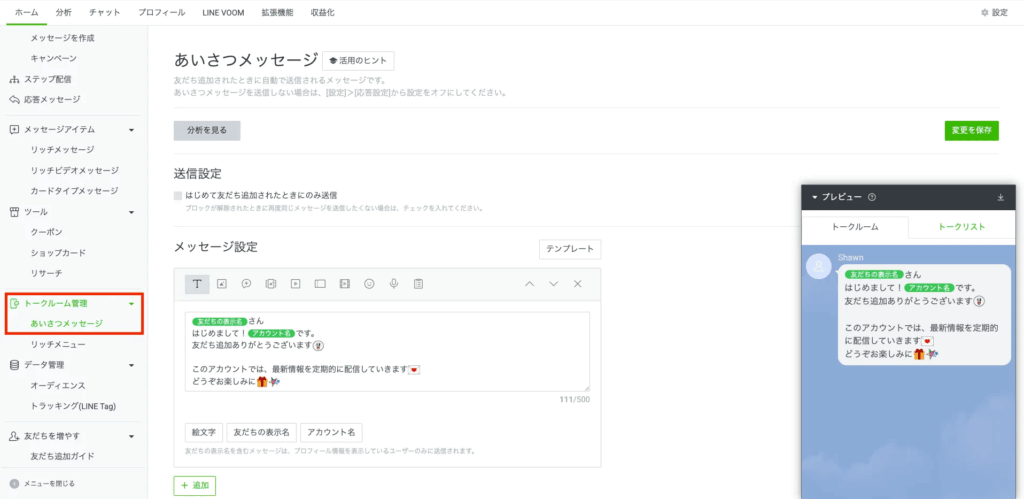Click the 活用のヒント button
The image size is (1024, 499).
coord(359,61)
